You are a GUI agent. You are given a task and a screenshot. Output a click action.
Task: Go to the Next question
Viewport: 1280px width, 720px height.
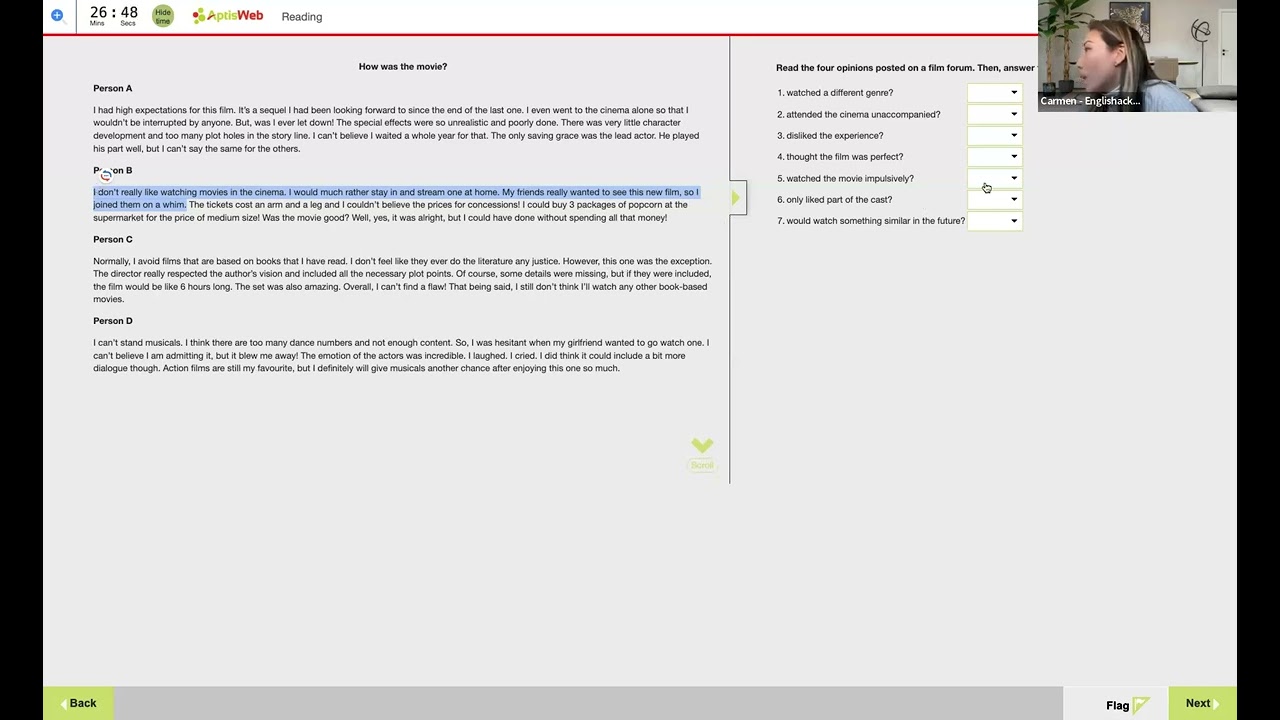pyautogui.click(x=1203, y=703)
